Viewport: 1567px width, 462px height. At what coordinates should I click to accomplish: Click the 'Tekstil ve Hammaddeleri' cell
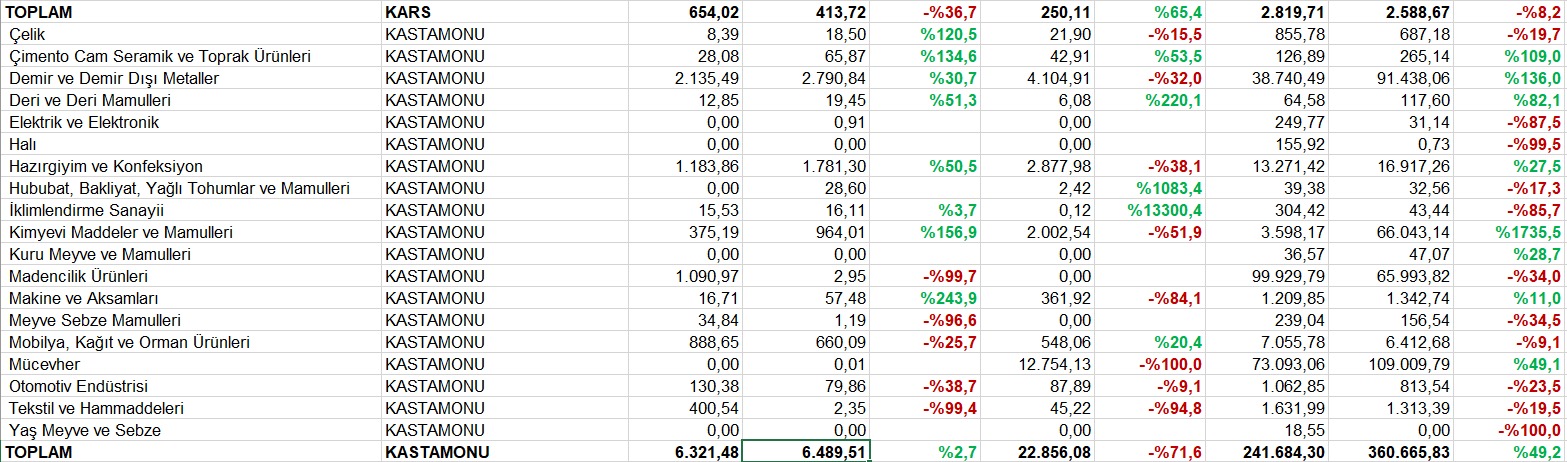coord(96,408)
